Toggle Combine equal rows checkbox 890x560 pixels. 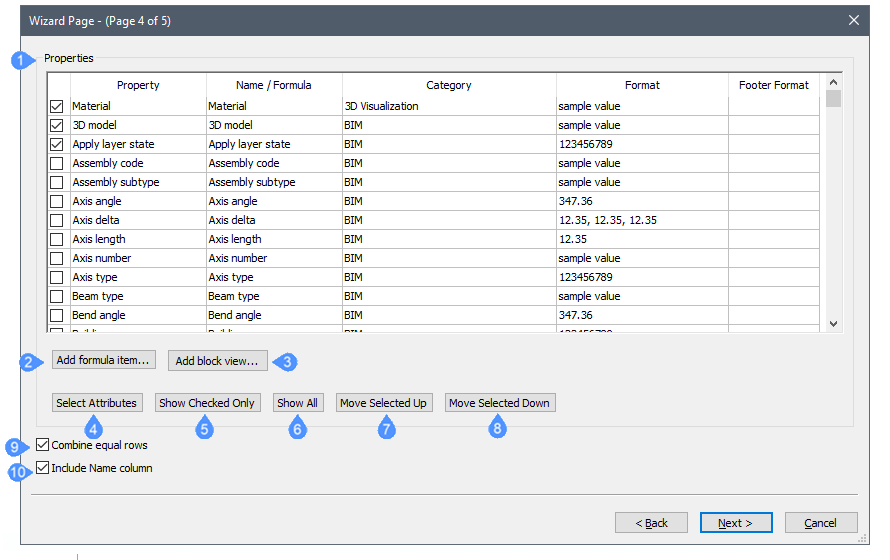click(42, 445)
